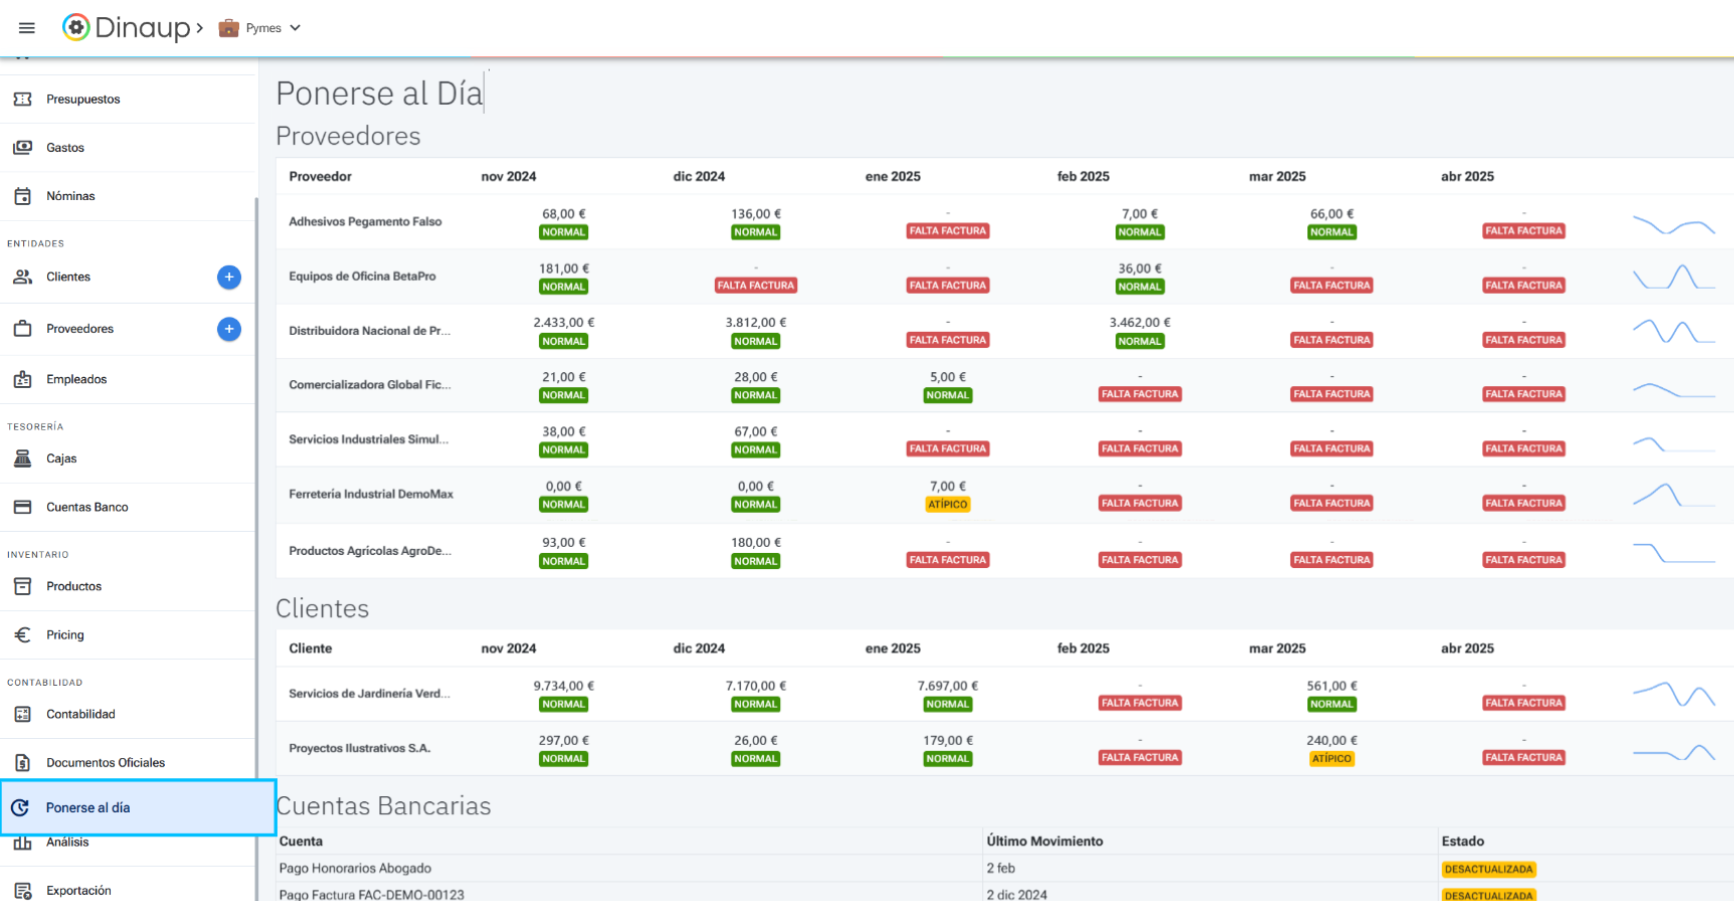This screenshot has width=1734, height=901.
Task: Click the Pricing euro icon
Action: (23, 635)
